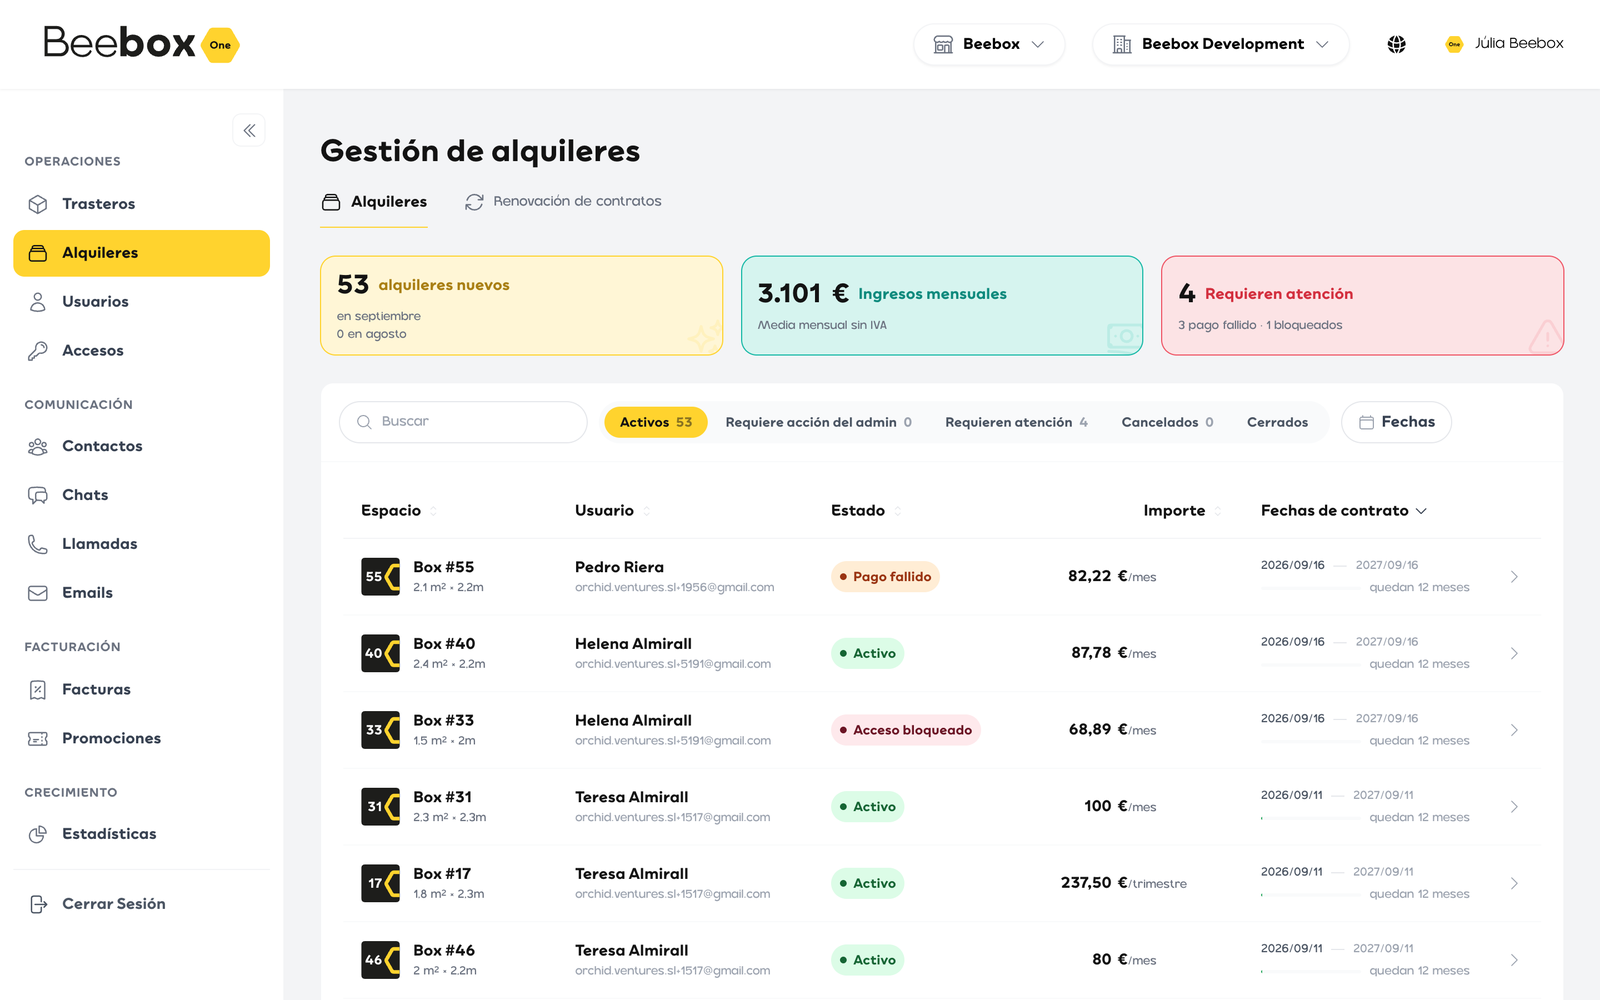Sort table by Estado column
Screen dimensions: 1600x1000
pos(866,510)
